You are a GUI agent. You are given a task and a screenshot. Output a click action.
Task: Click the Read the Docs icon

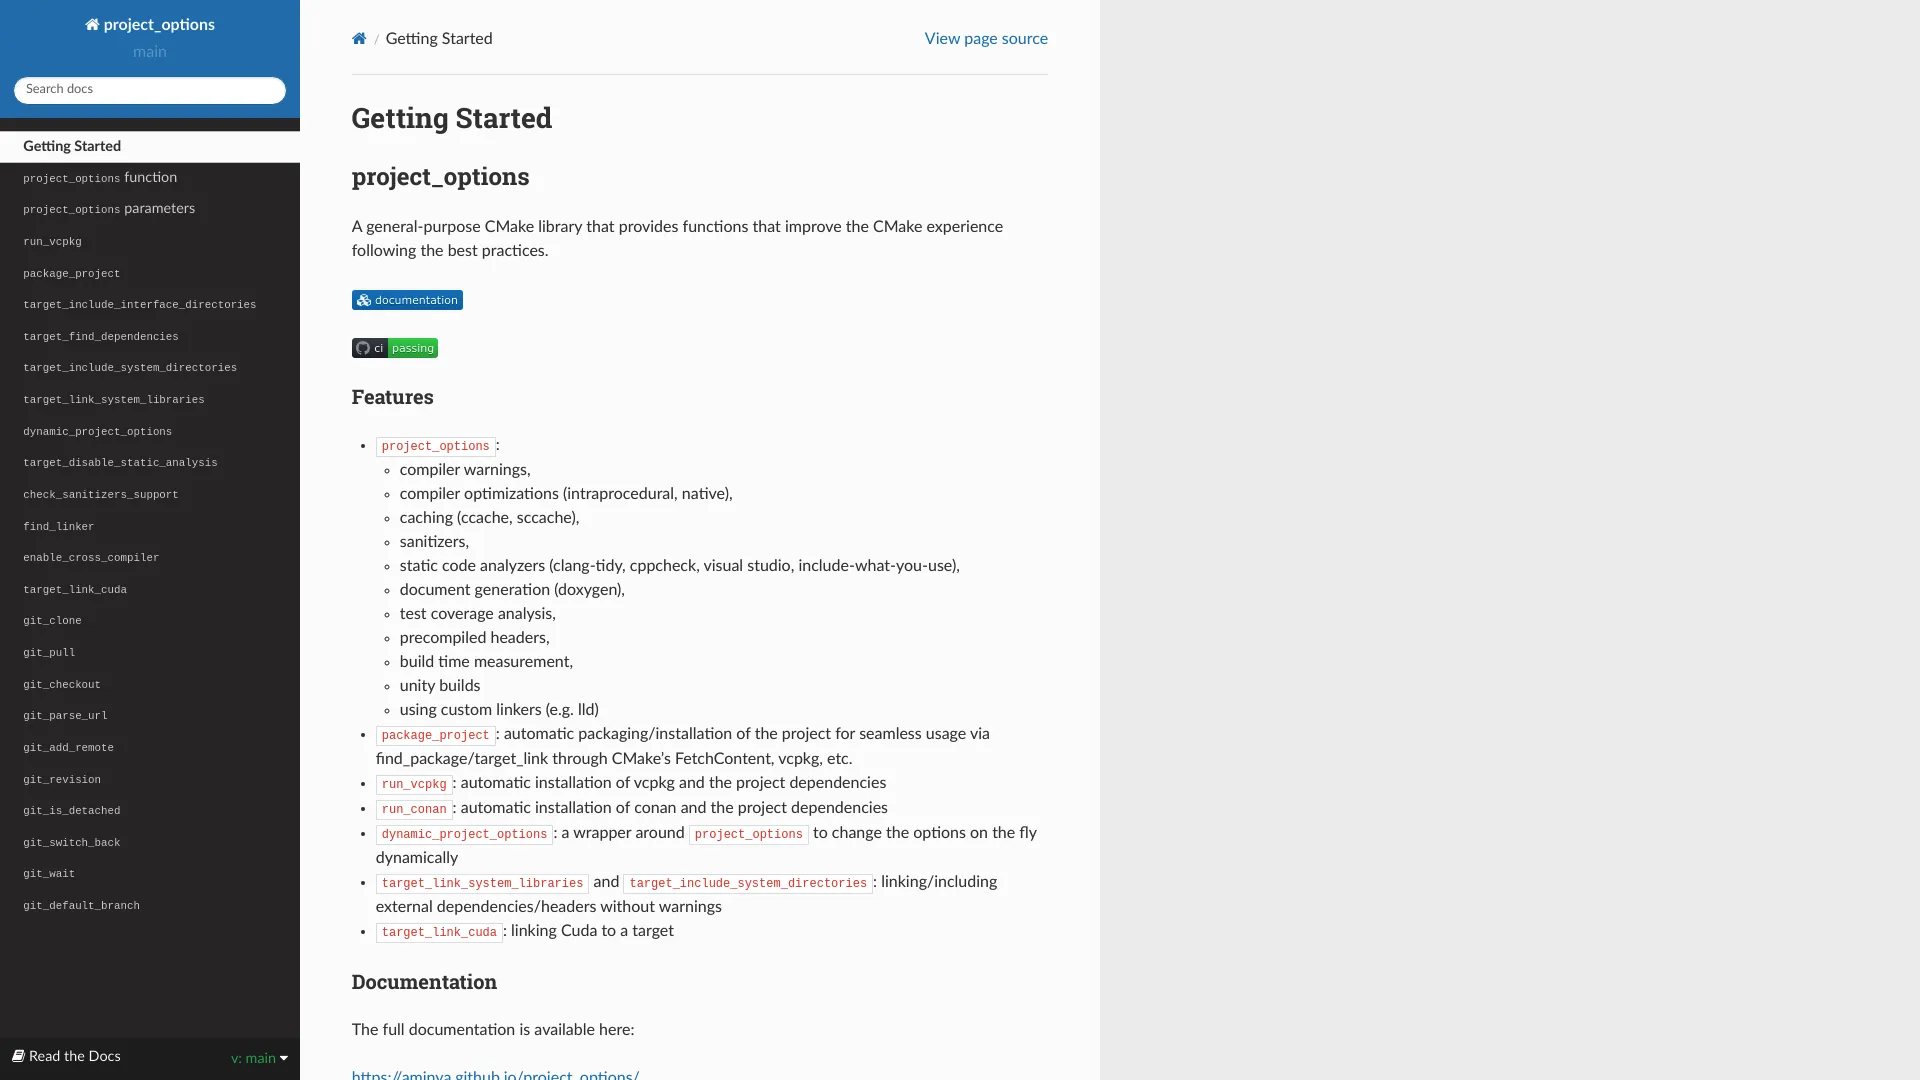(16, 1055)
